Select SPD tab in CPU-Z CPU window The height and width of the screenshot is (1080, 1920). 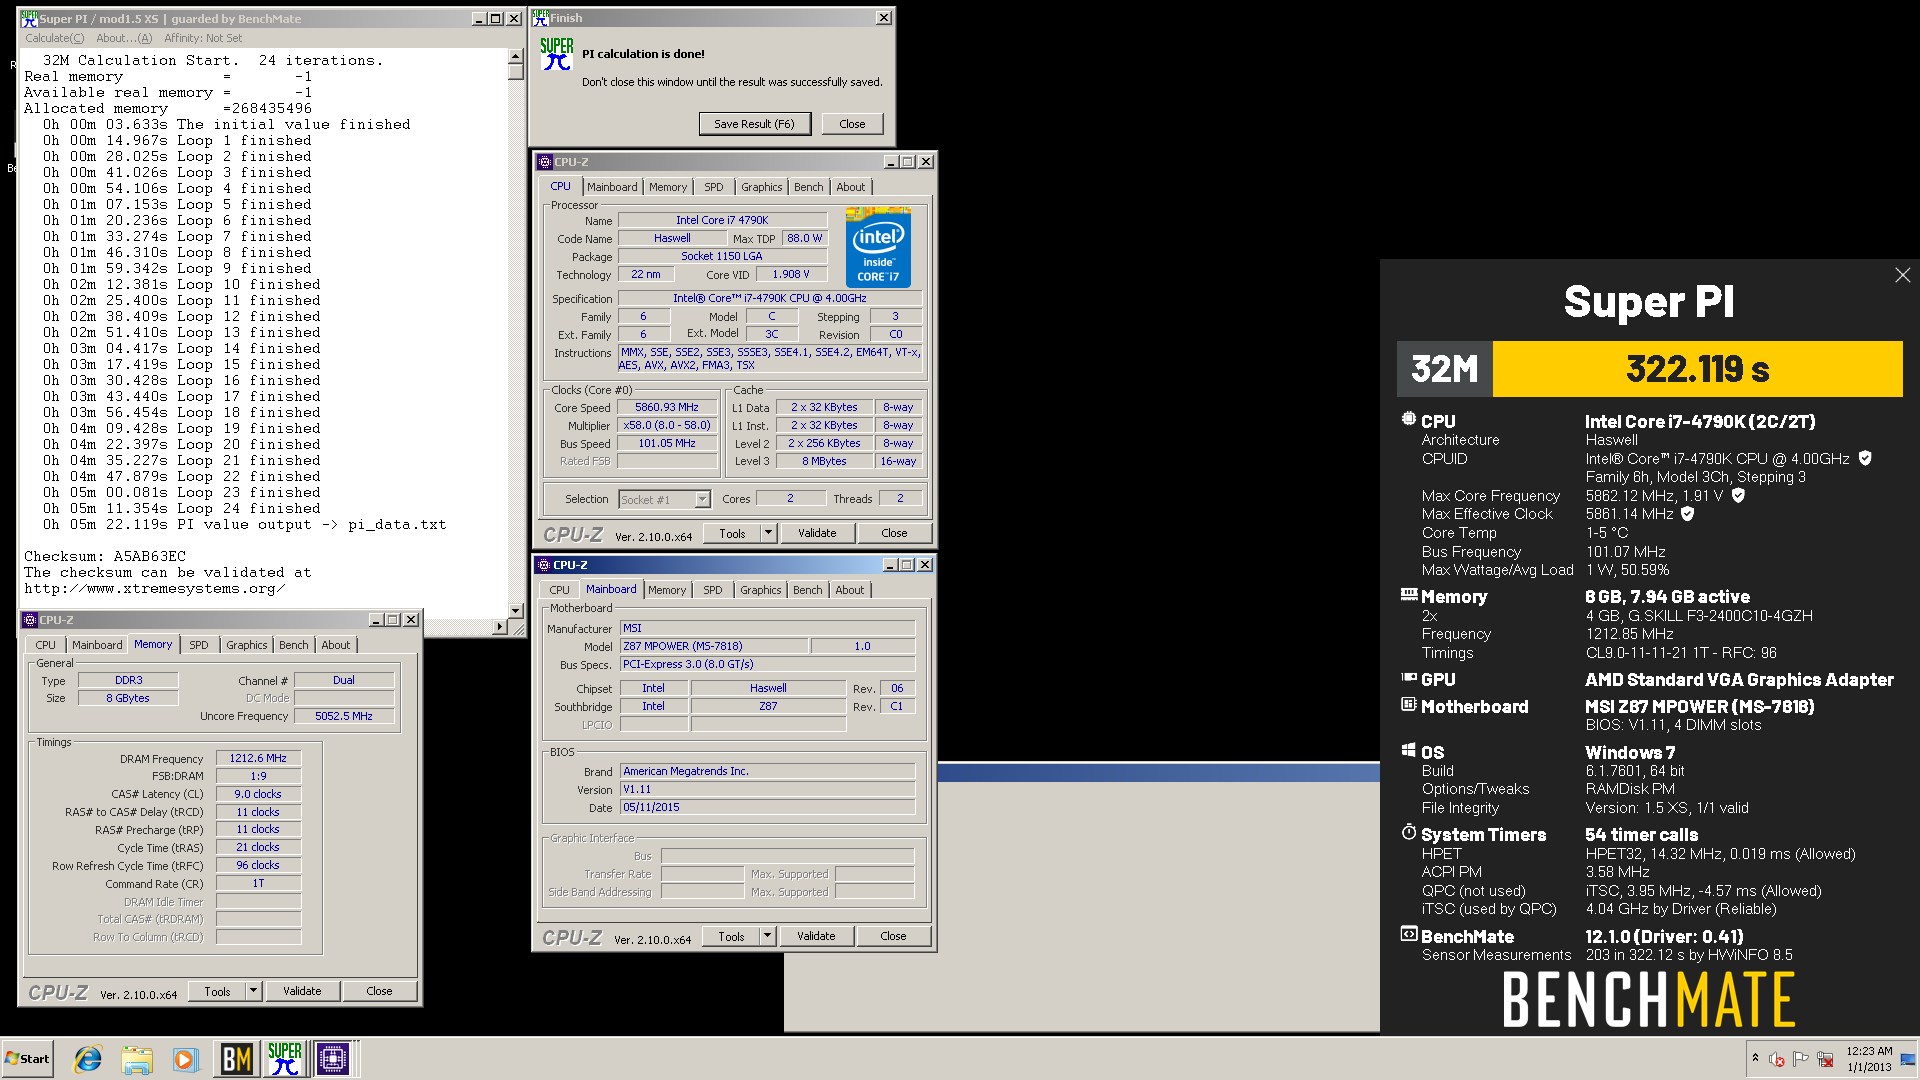pos(713,187)
